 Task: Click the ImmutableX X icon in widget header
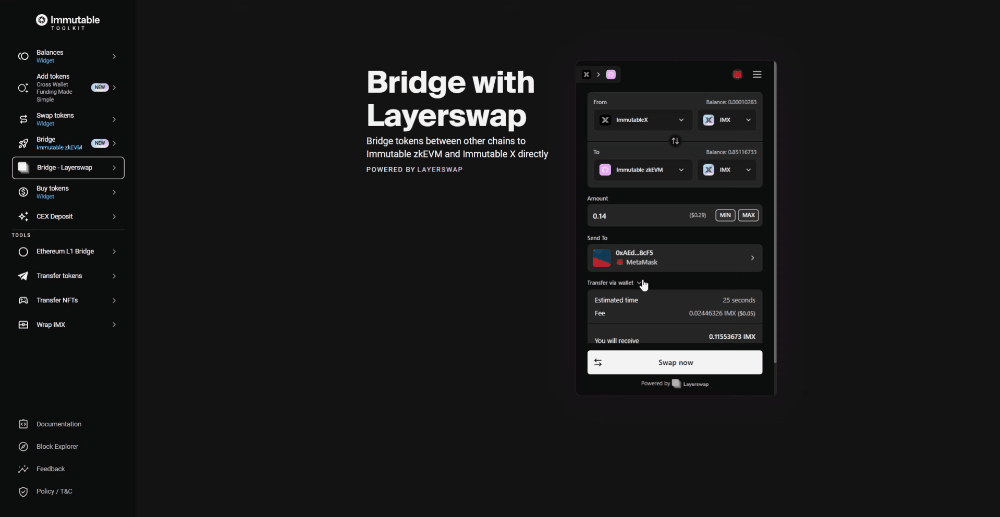586,75
